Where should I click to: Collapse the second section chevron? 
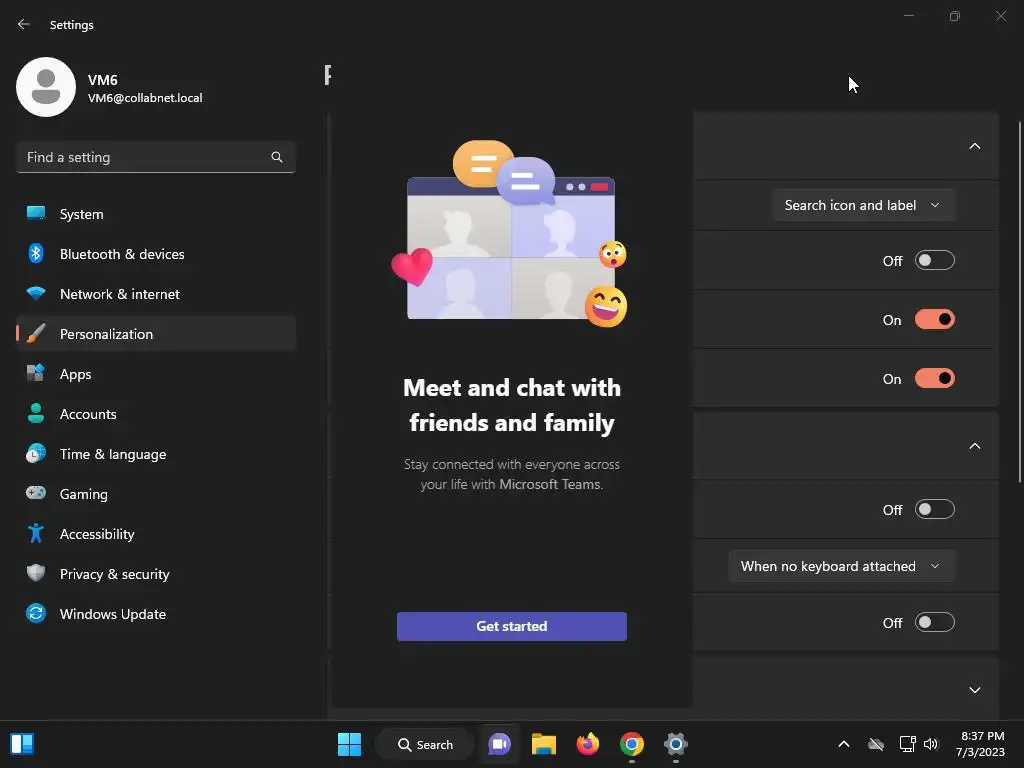[x=974, y=446]
